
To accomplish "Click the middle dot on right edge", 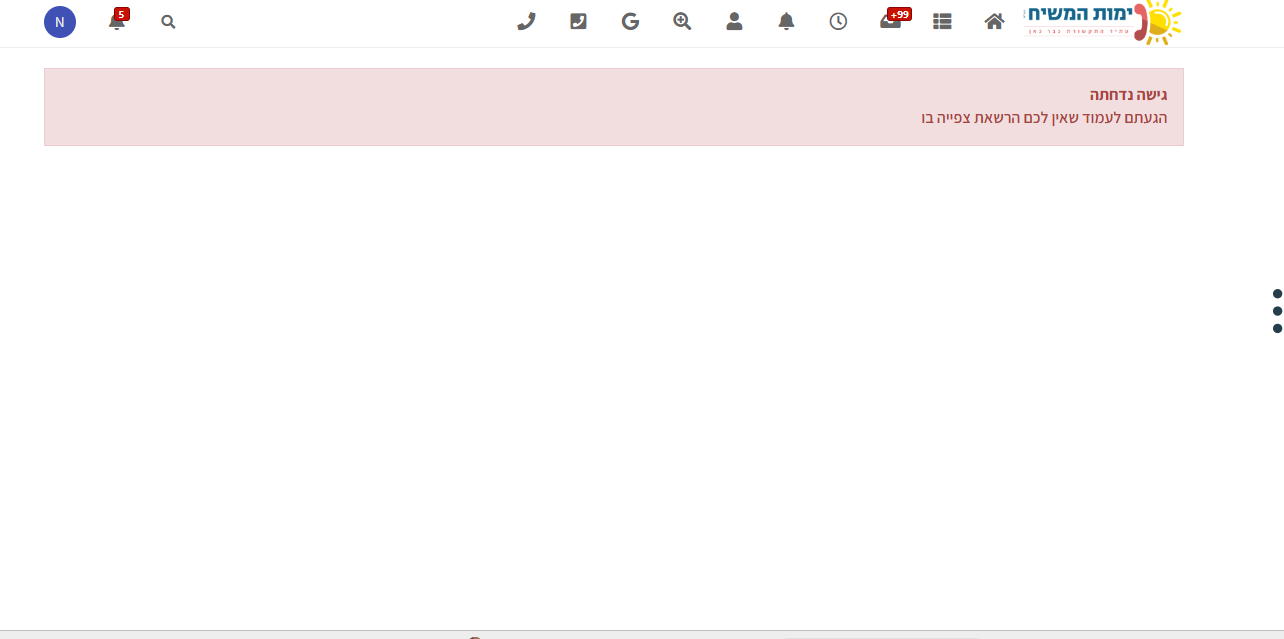I will pos(1277,311).
